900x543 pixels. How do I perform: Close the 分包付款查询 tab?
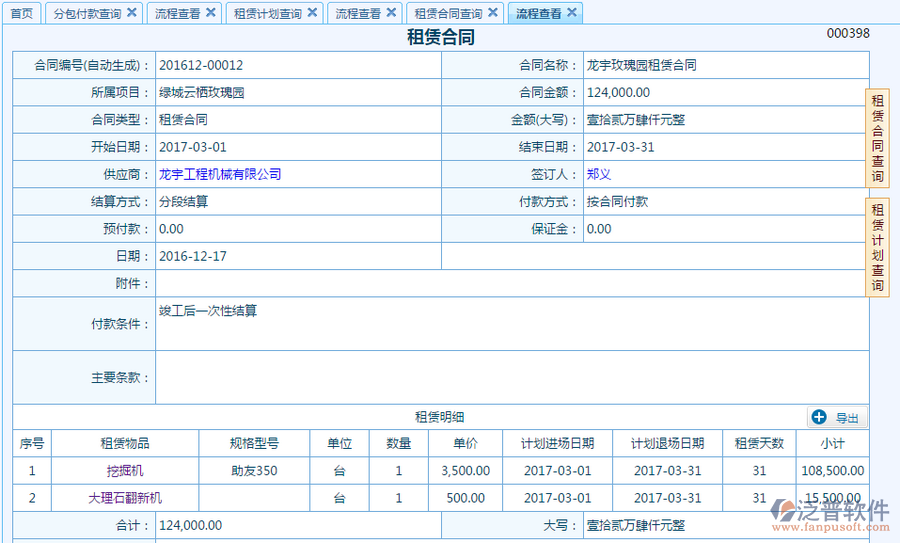pyautogui.click(x=132, y=13)
